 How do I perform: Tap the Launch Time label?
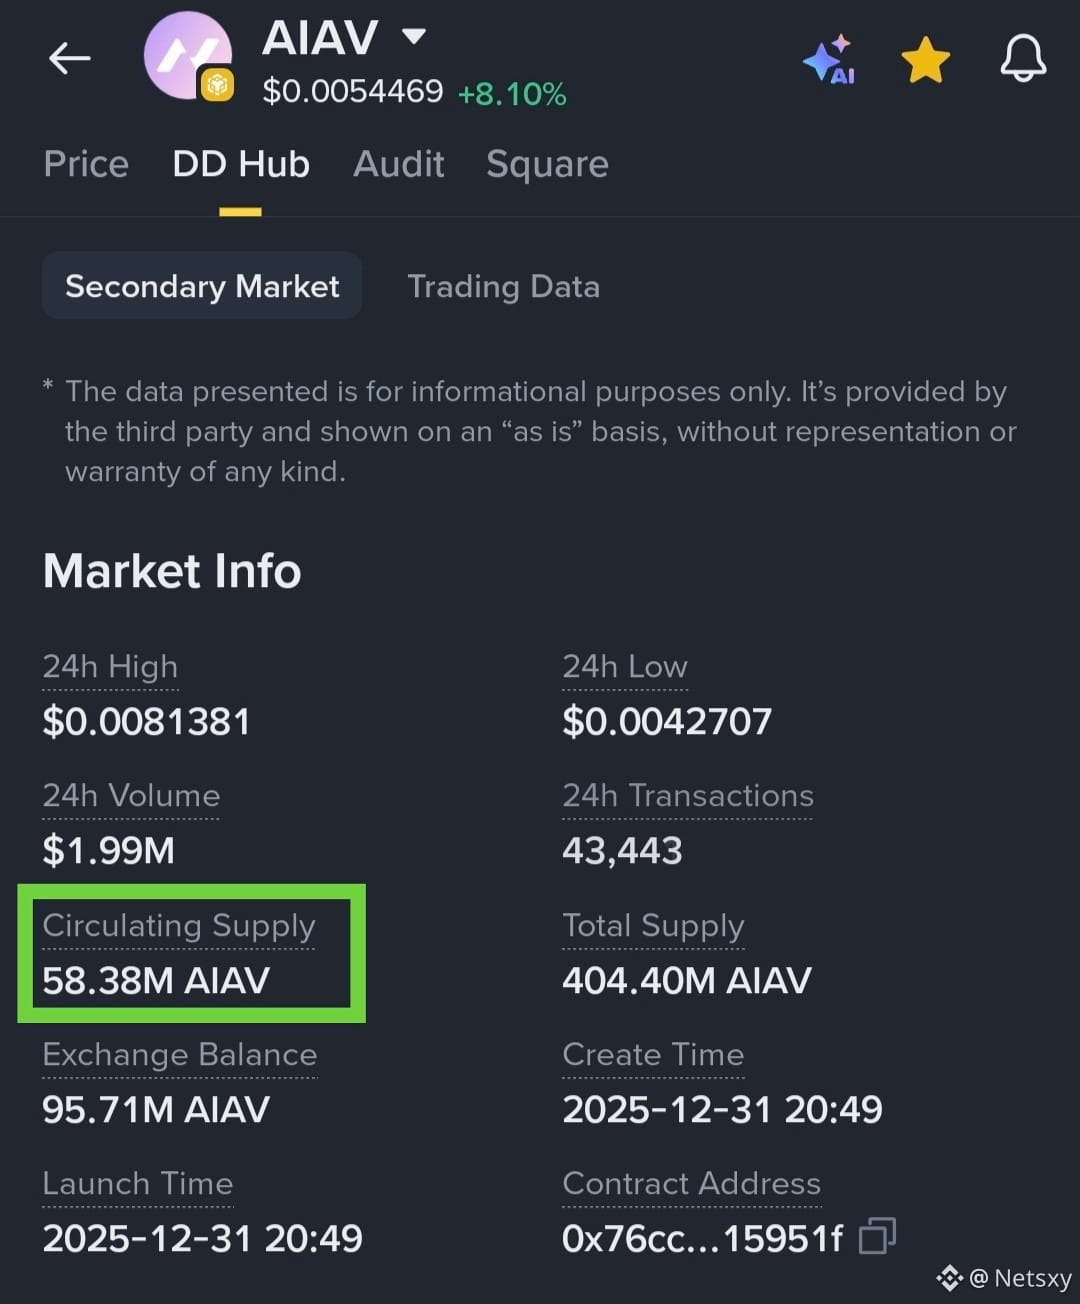point(138,1183)
